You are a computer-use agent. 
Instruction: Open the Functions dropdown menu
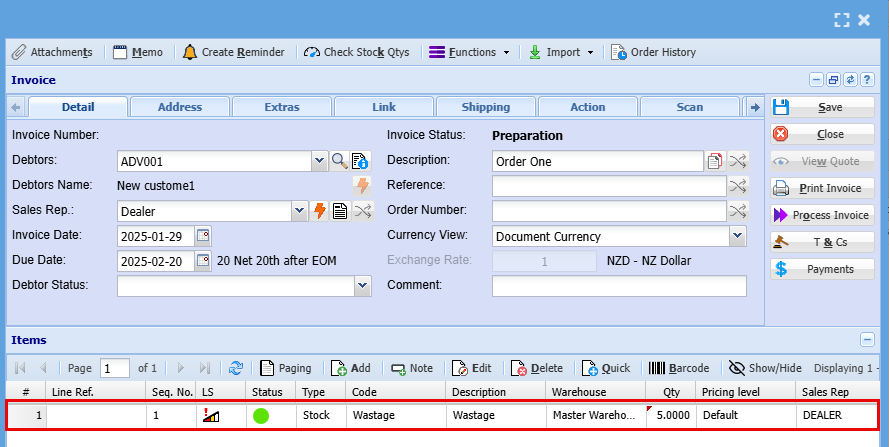click(469, 52)
